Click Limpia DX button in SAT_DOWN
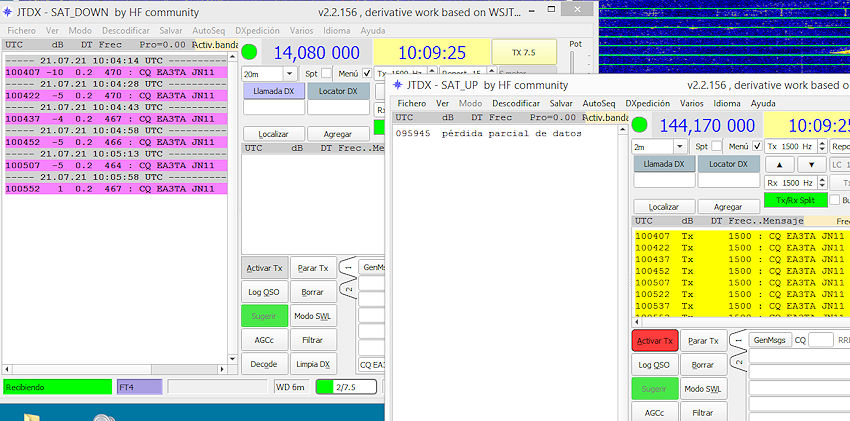 point(313,364)
